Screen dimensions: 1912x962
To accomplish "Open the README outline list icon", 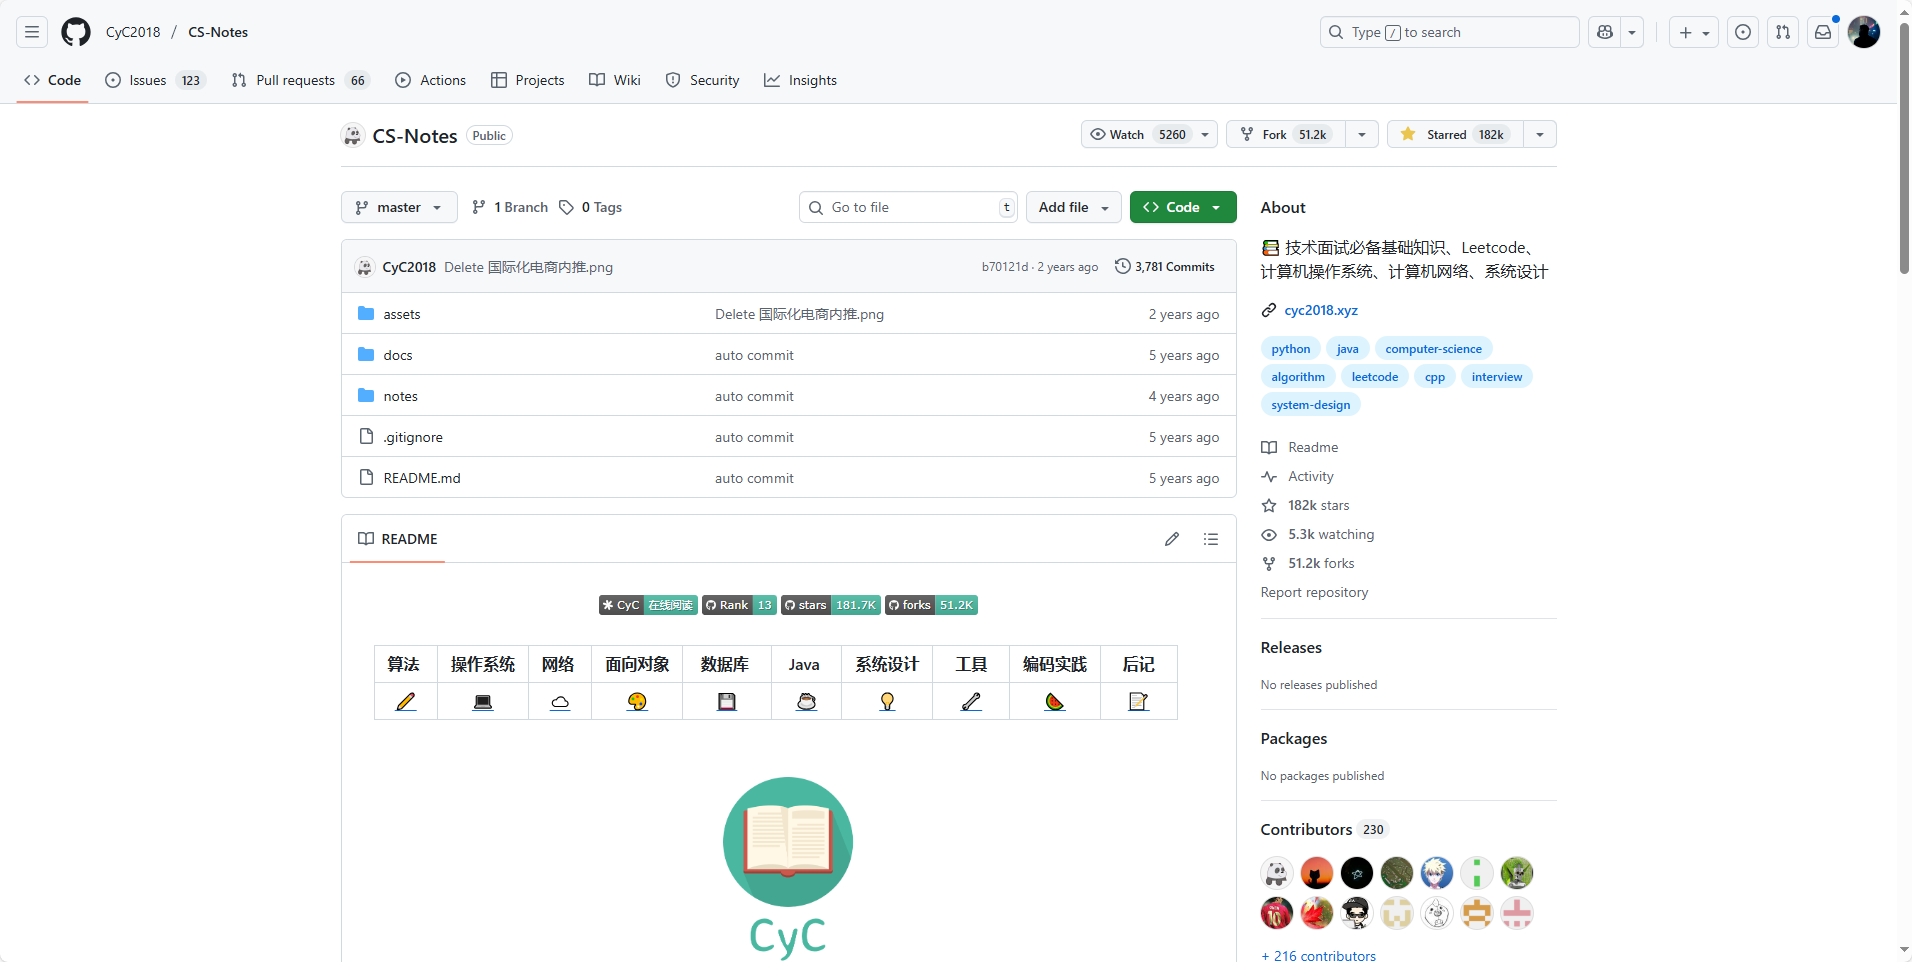I will pyautogui.click(x=1211, y=539).
